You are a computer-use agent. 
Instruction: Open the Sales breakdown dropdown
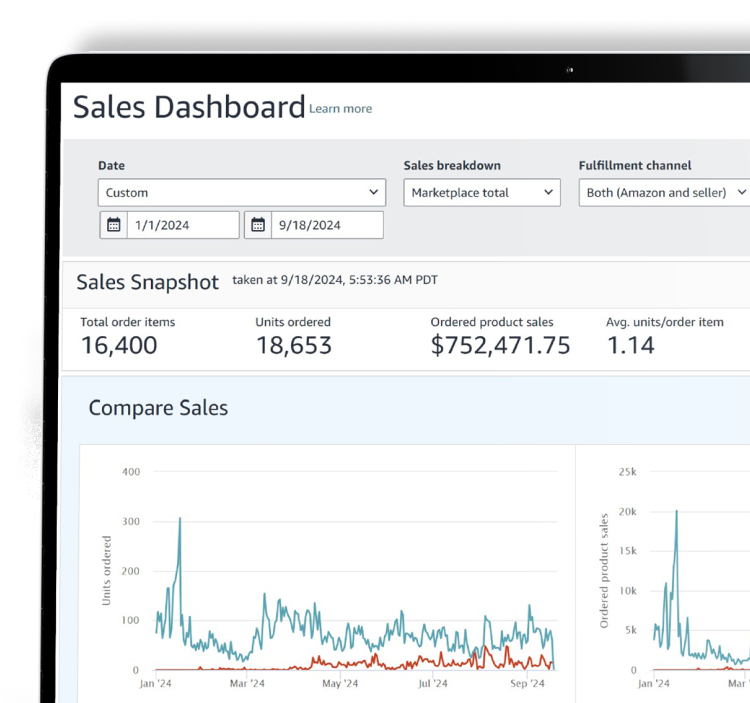481,192
